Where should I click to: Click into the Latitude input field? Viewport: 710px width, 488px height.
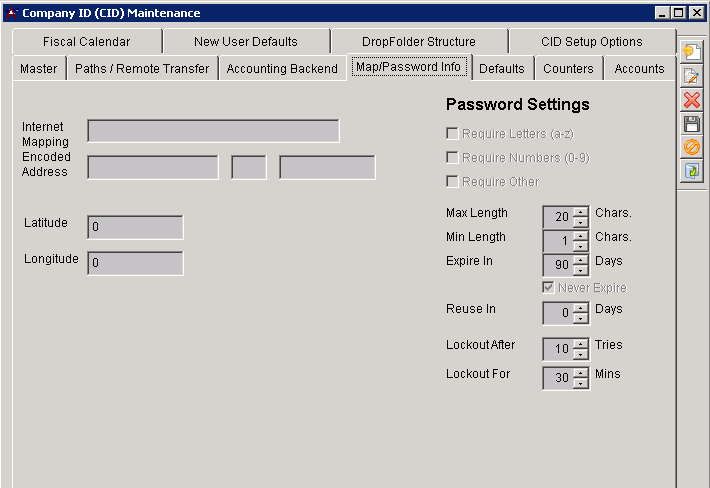[135, 227]
